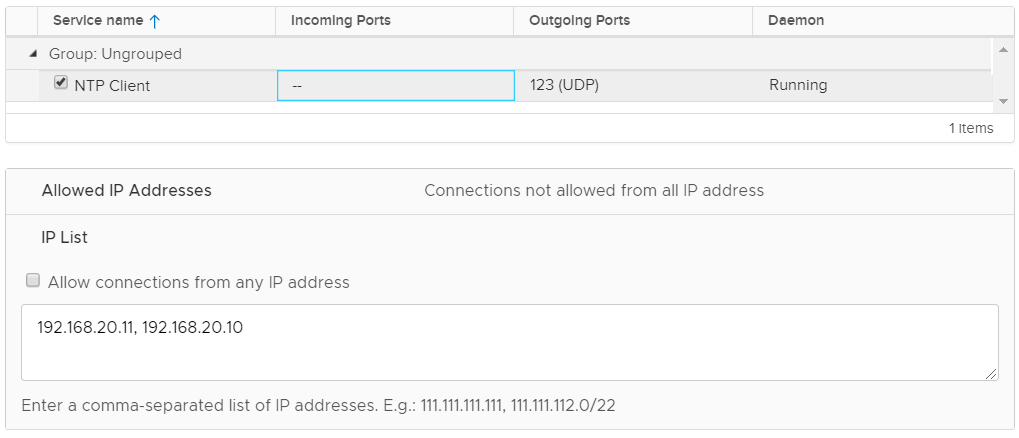1019x438 pixels.
Task: Select the highlighted Incoming Ports cell
Action: pyautogui.click(x=395, y=86)
